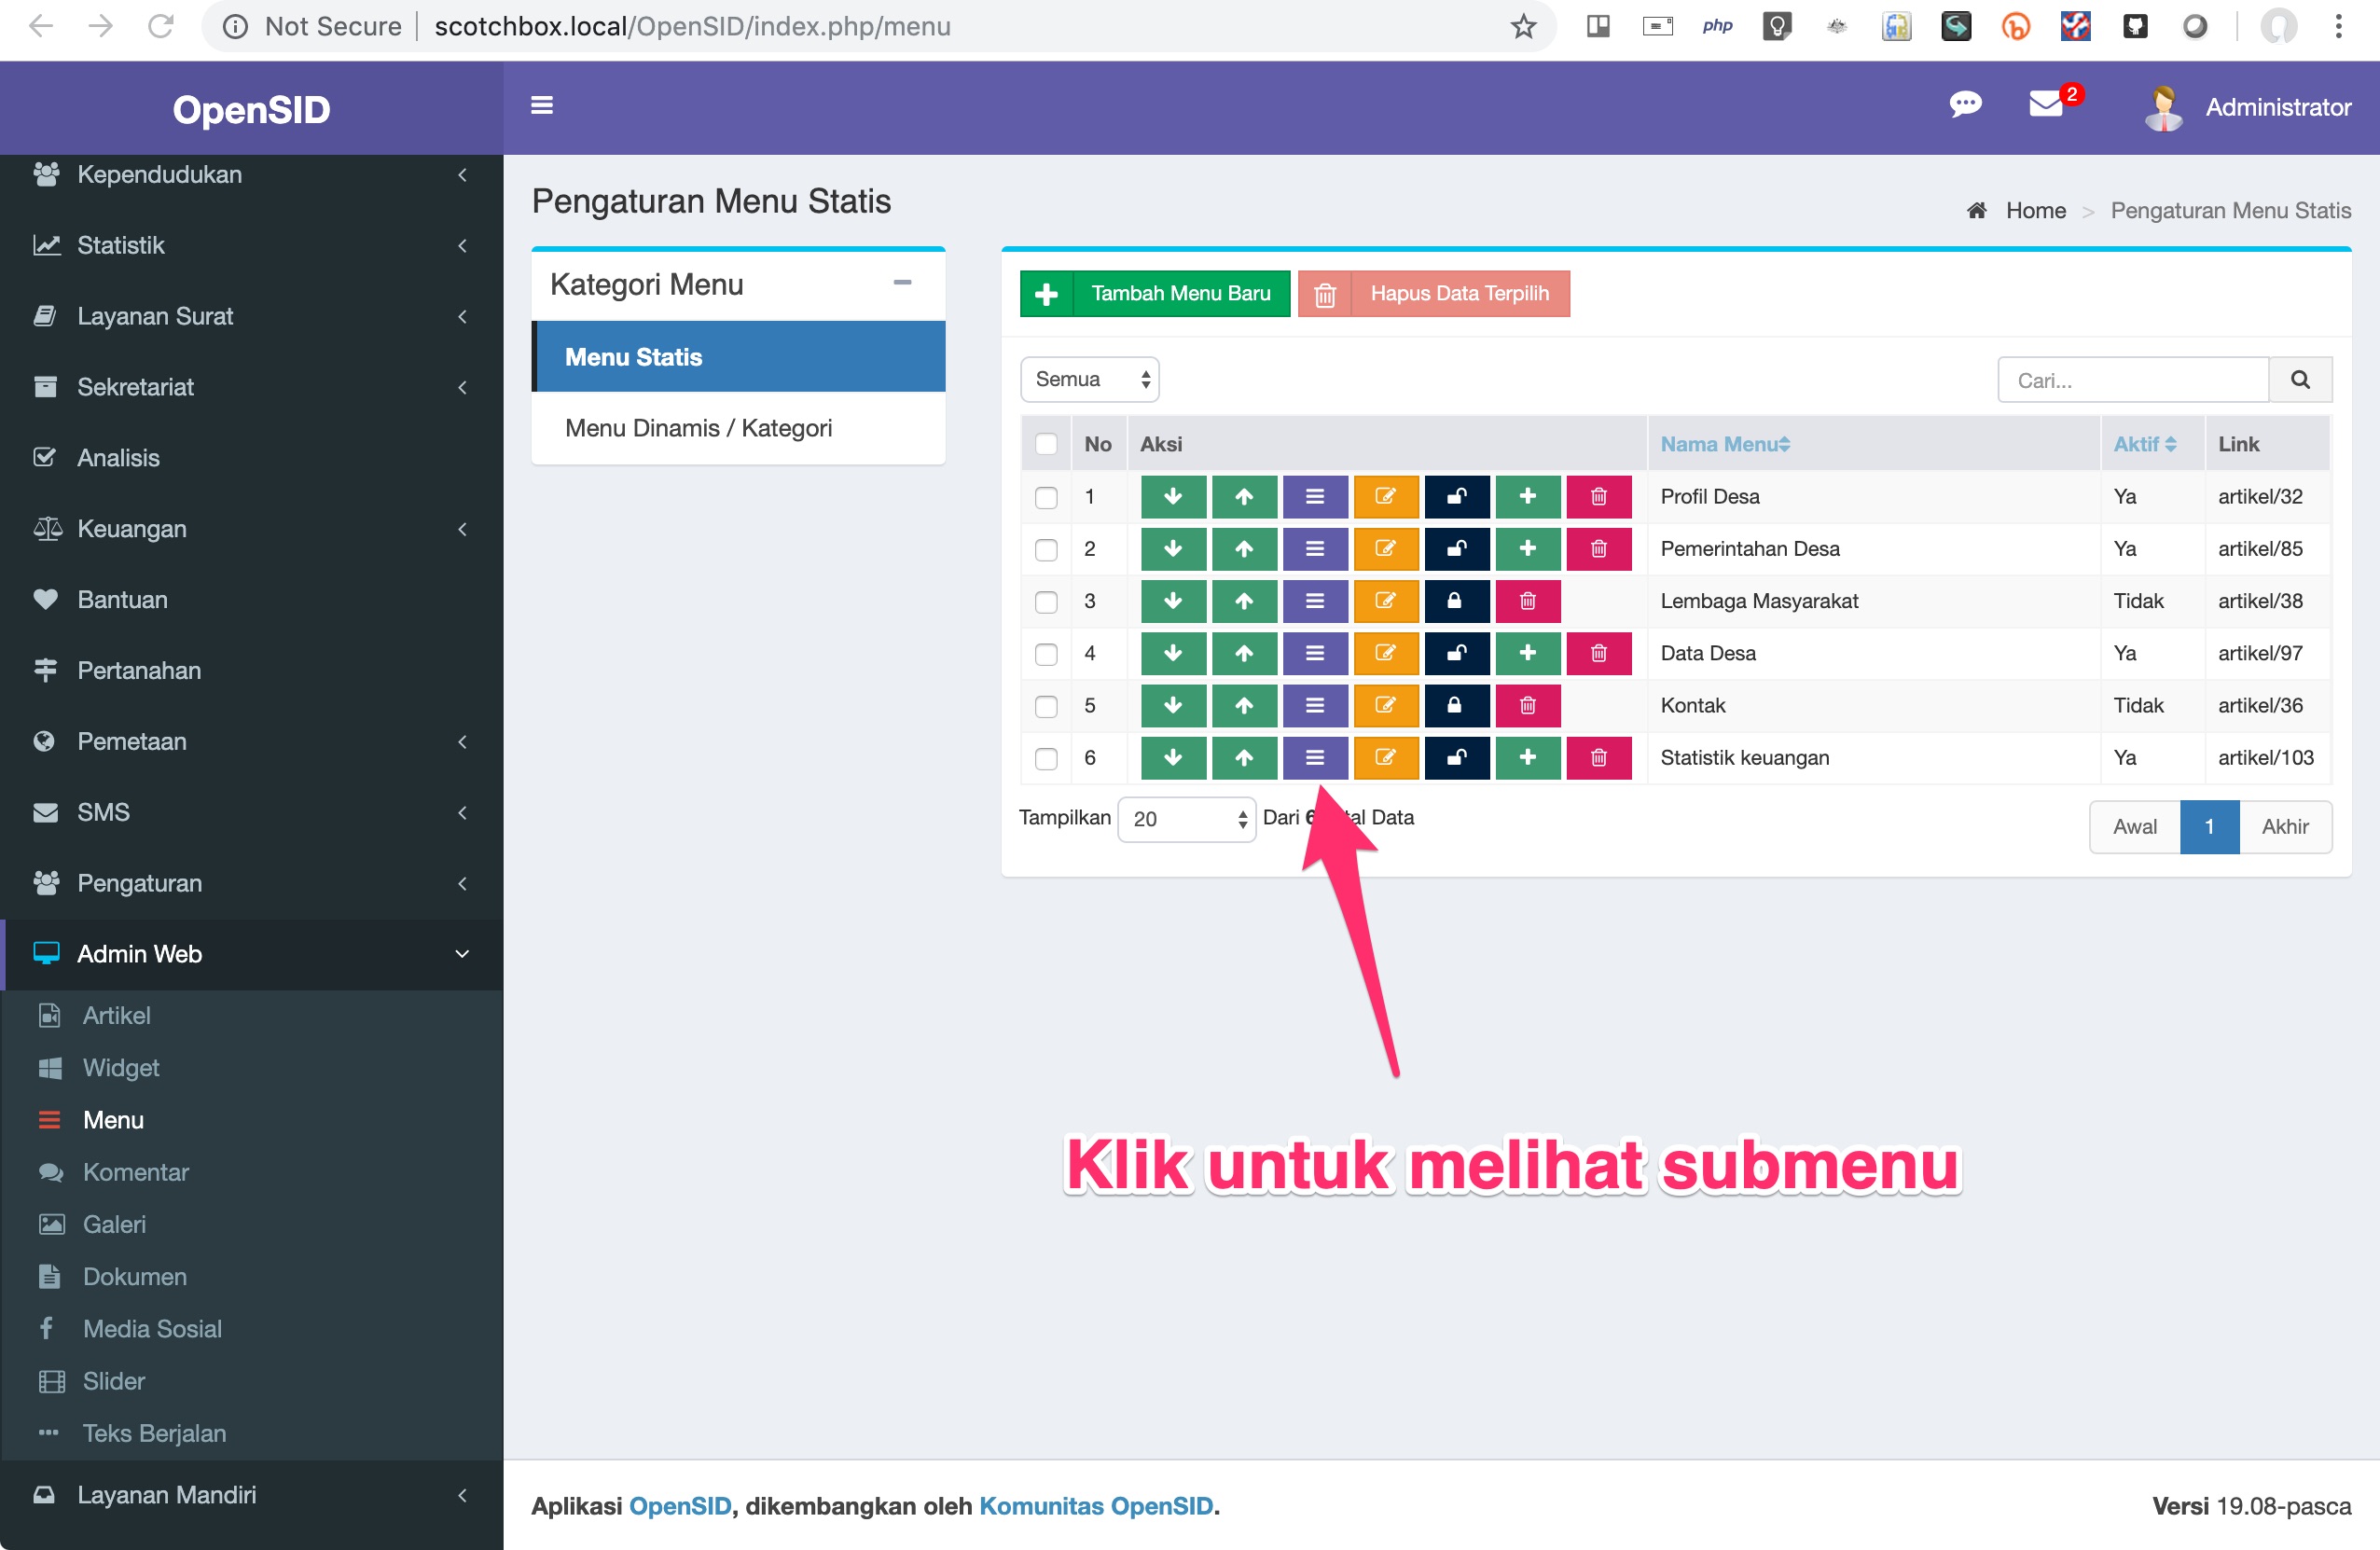Unlock the Lembaga Masyarakat menu padlock icon
Viewport: 2380px width, 1550px height.
[x=1457, y=601]
